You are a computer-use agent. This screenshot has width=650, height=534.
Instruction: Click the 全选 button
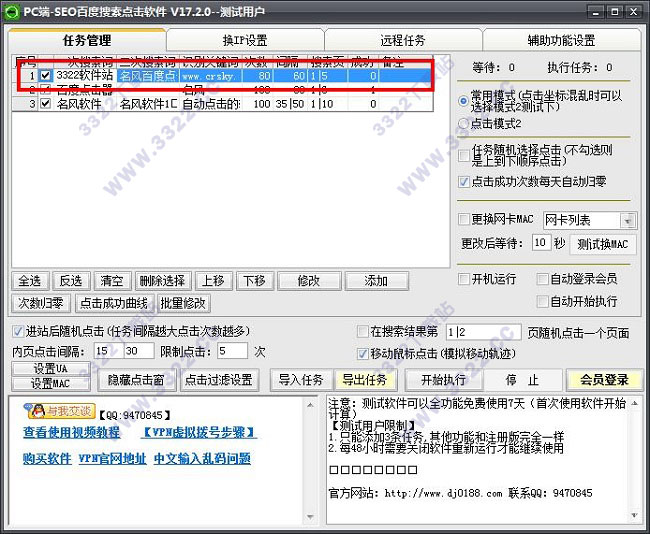coord(29,281)
